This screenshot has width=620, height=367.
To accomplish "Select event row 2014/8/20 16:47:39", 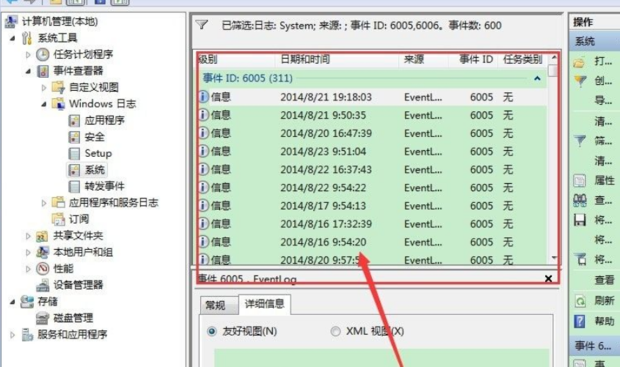I will tap(372, 133).
